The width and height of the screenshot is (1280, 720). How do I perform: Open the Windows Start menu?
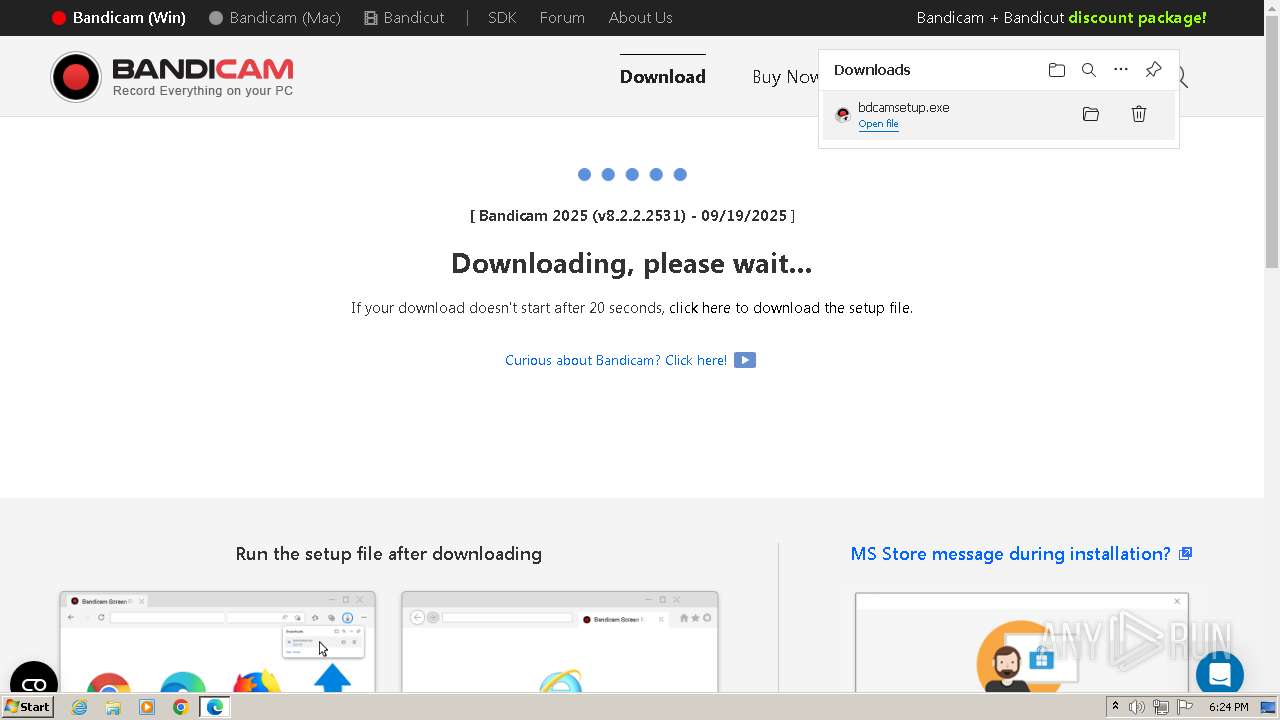[x=28, y=707]
